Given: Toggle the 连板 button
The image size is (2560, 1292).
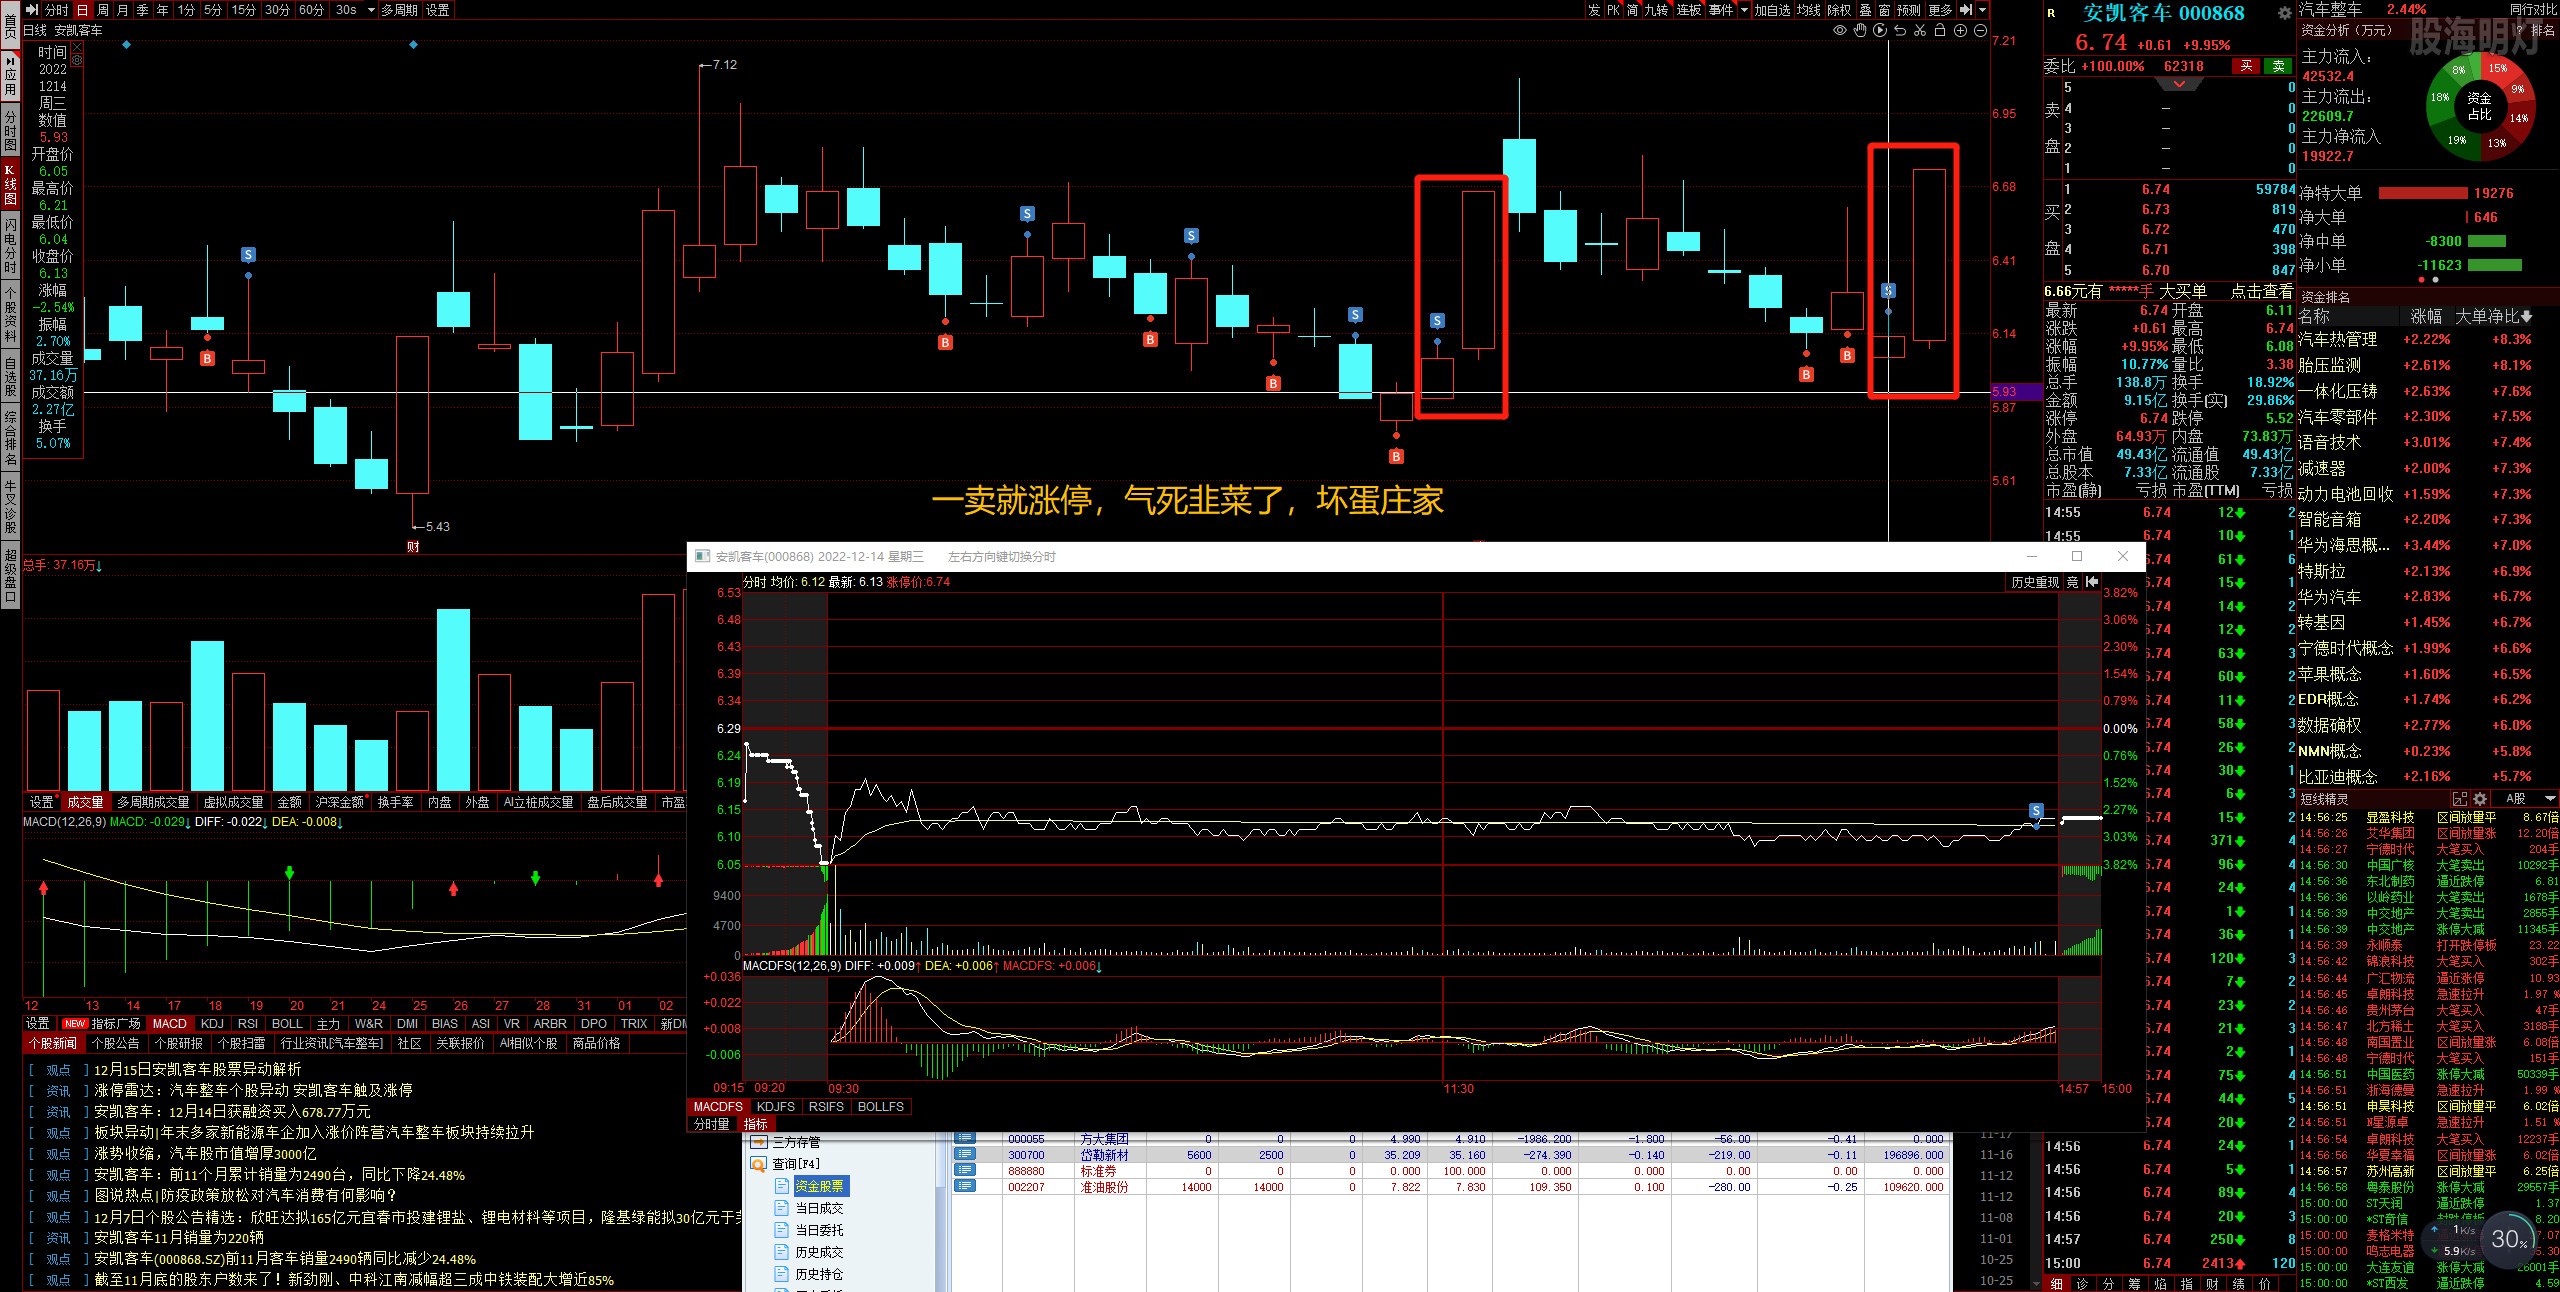Looking at the screenshot, I should click(x=1689, y=10).
